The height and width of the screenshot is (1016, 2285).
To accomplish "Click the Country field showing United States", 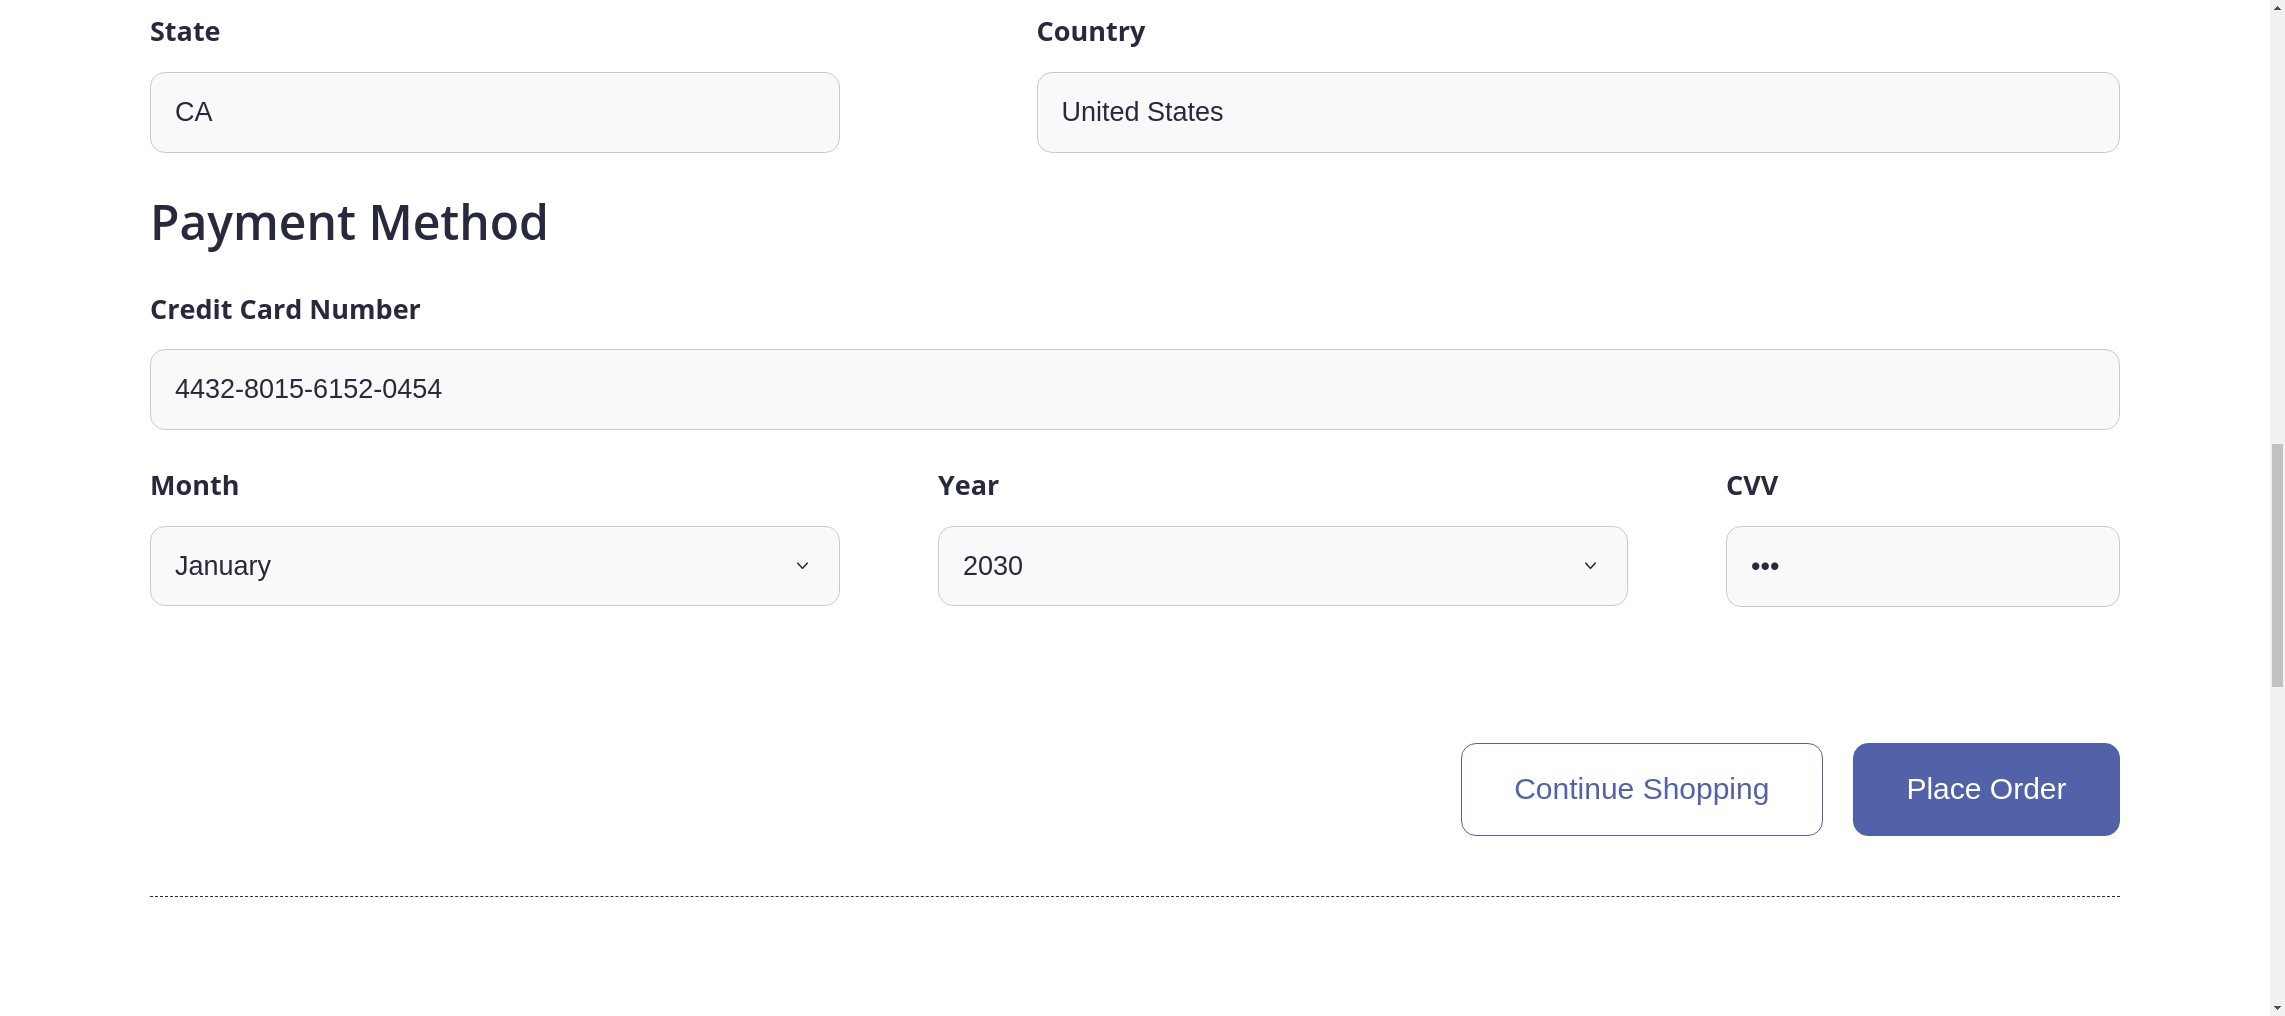I will [1578, 112].
